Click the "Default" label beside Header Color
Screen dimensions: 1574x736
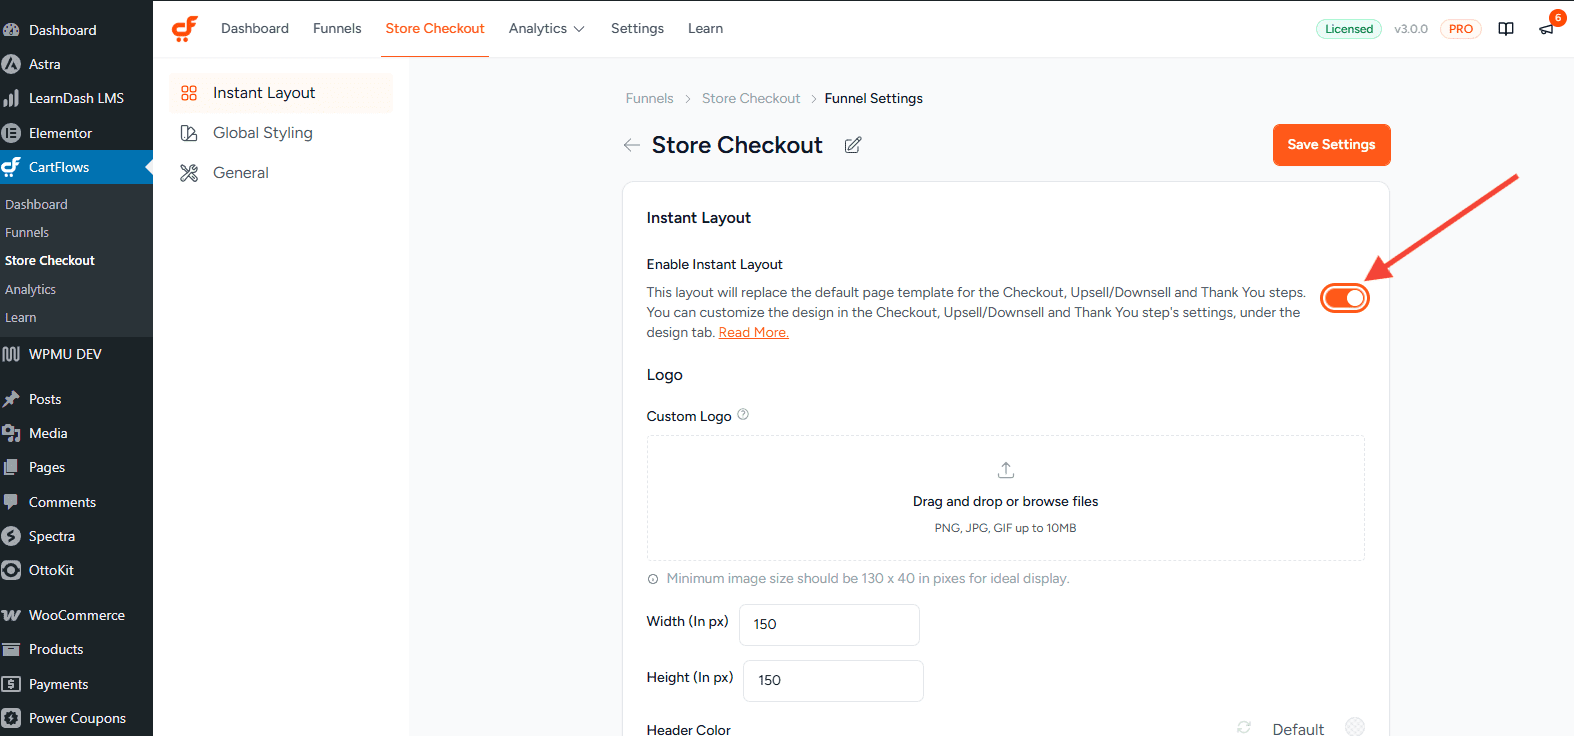[1298, 729]
